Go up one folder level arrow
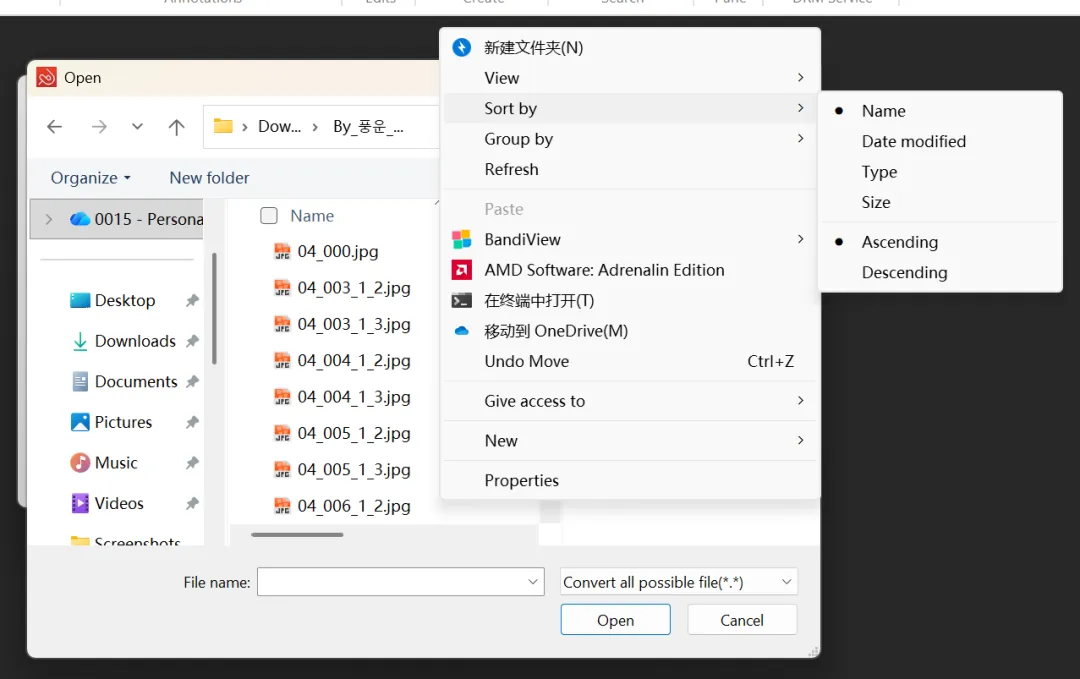 (x=176, y=127)
